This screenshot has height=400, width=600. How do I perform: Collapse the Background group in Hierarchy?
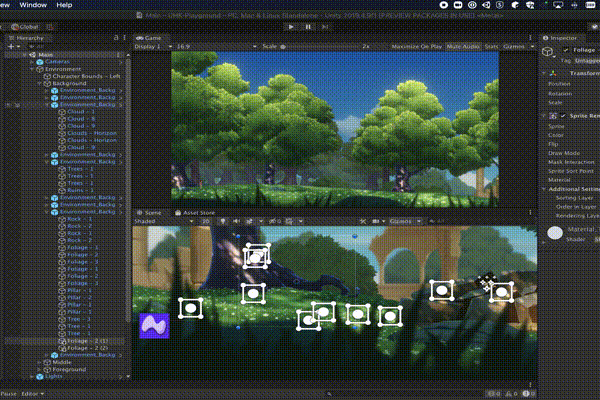[x=39, y=83]
